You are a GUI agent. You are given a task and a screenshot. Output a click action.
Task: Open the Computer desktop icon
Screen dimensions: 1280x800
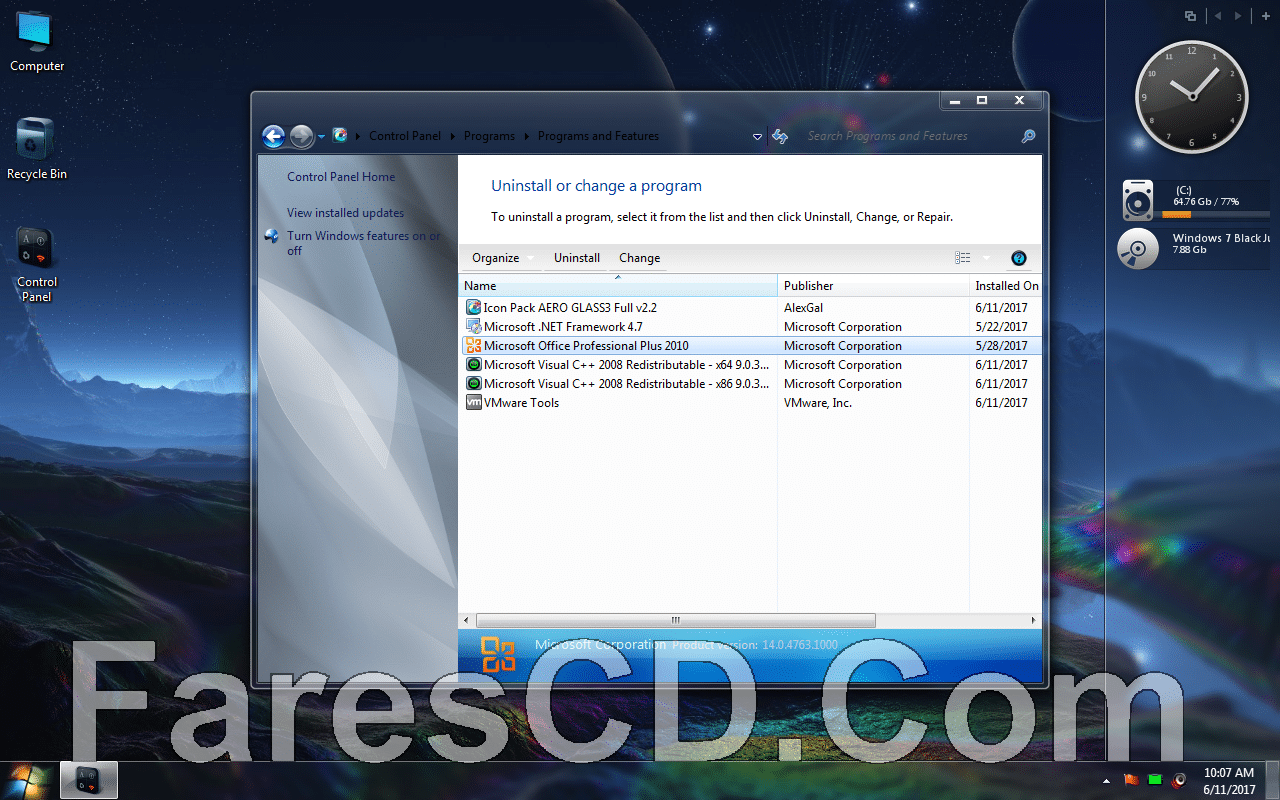37,40
